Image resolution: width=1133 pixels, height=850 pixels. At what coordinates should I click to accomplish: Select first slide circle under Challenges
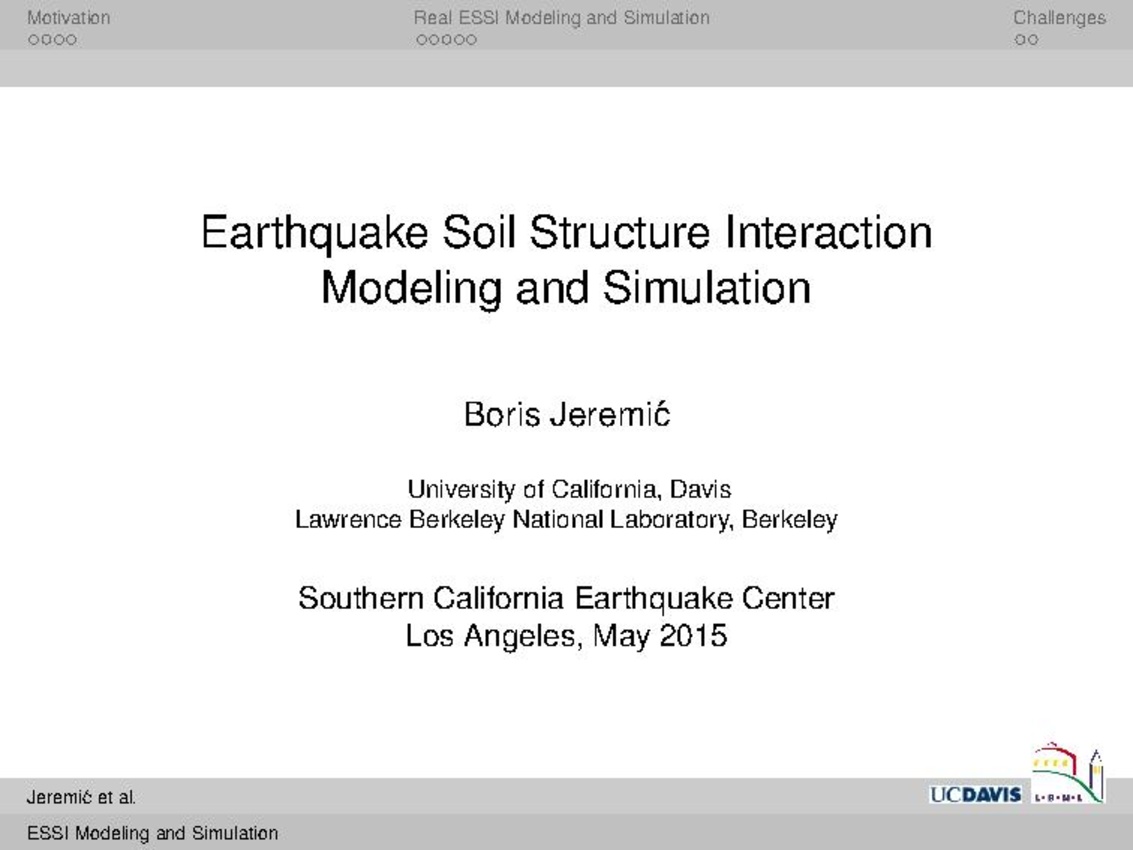click(x=1019, y=41)
